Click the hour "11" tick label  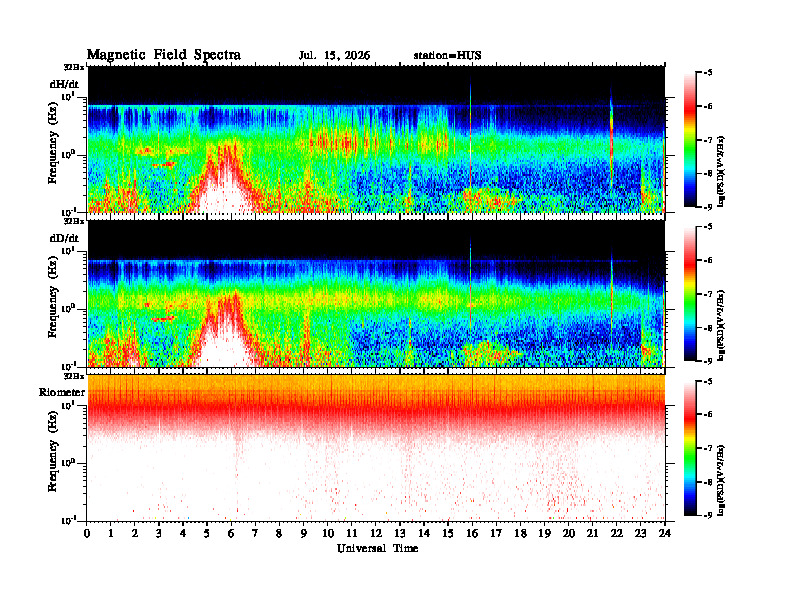pyautogui.click(x=352, y=533)
